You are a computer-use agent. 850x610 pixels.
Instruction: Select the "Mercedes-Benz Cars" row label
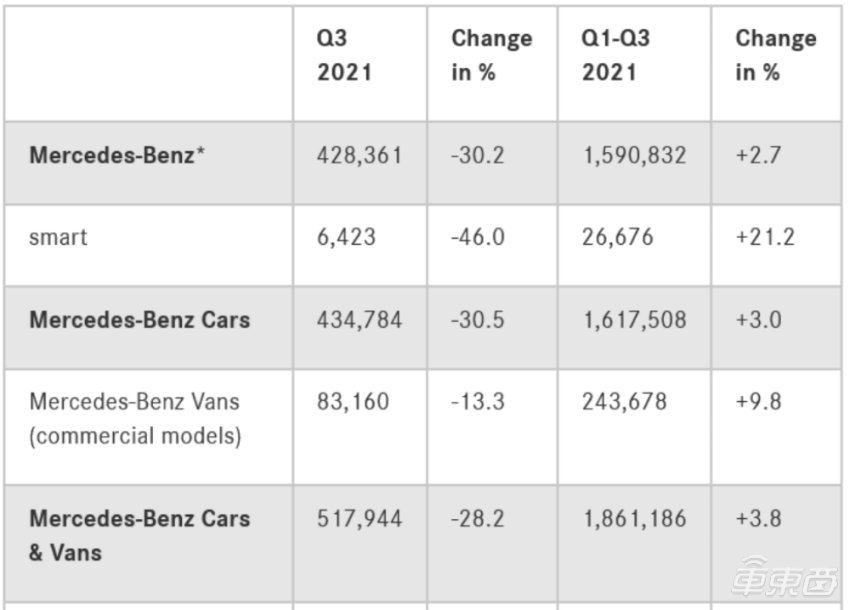pos(139,320)
